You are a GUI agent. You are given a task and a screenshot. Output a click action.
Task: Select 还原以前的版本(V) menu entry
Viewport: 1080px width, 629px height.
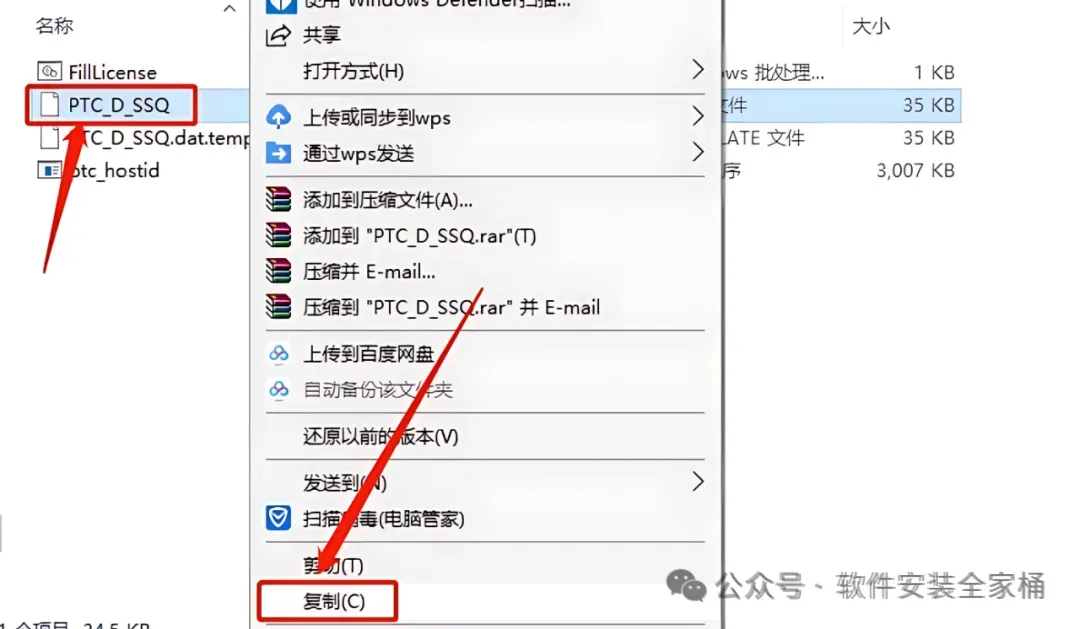tap(381, 436)
